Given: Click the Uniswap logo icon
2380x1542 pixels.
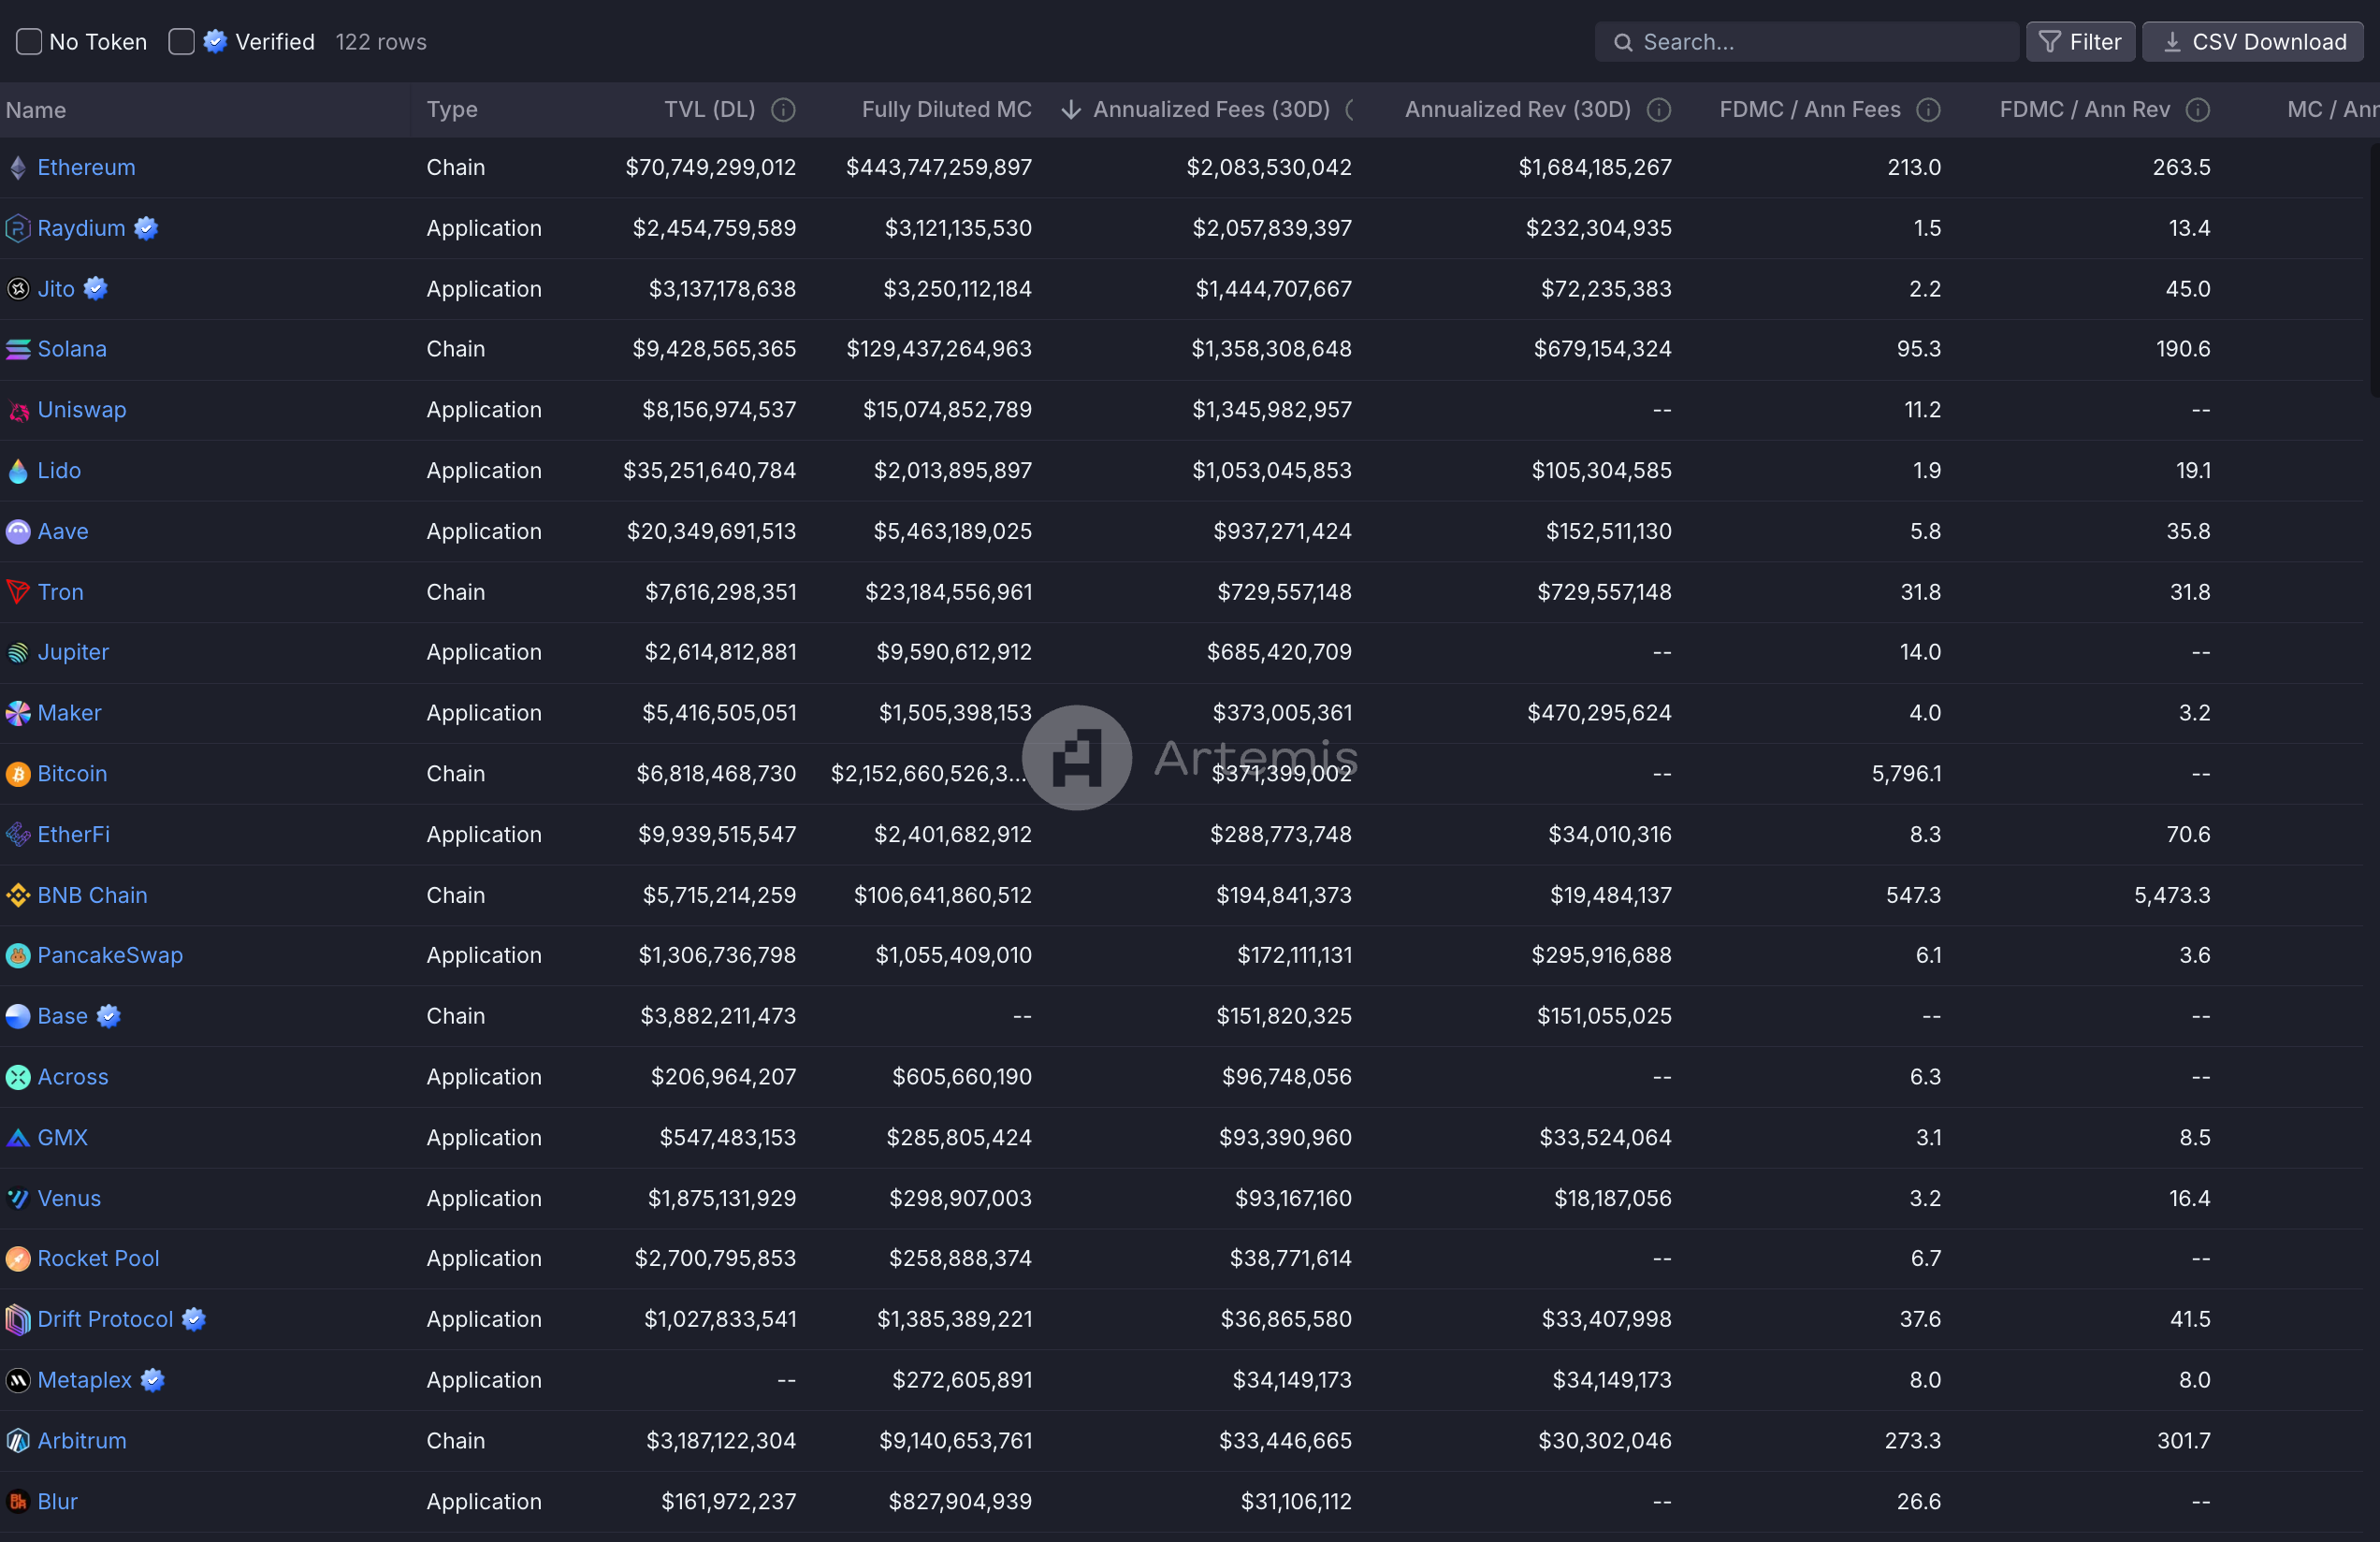Looking at the screenshot, I should (18, 411).
